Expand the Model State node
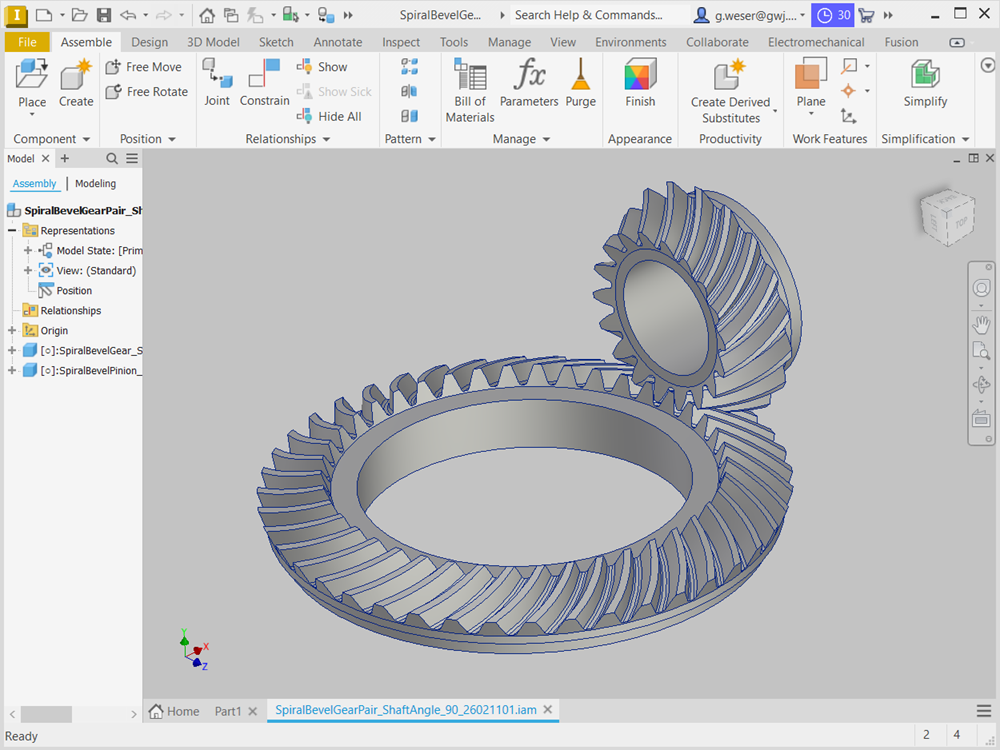Image resolution: width=1000 pixels, height=750 pixels. [28, 251]
